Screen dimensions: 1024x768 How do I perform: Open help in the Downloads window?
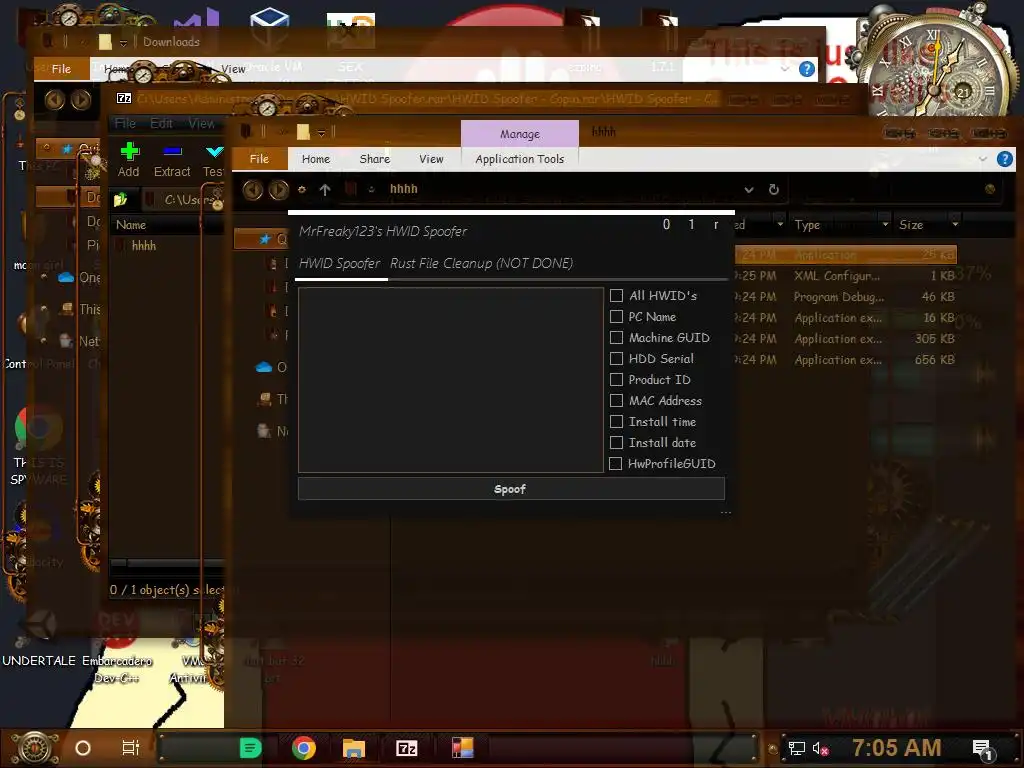(x=807, y=69)
